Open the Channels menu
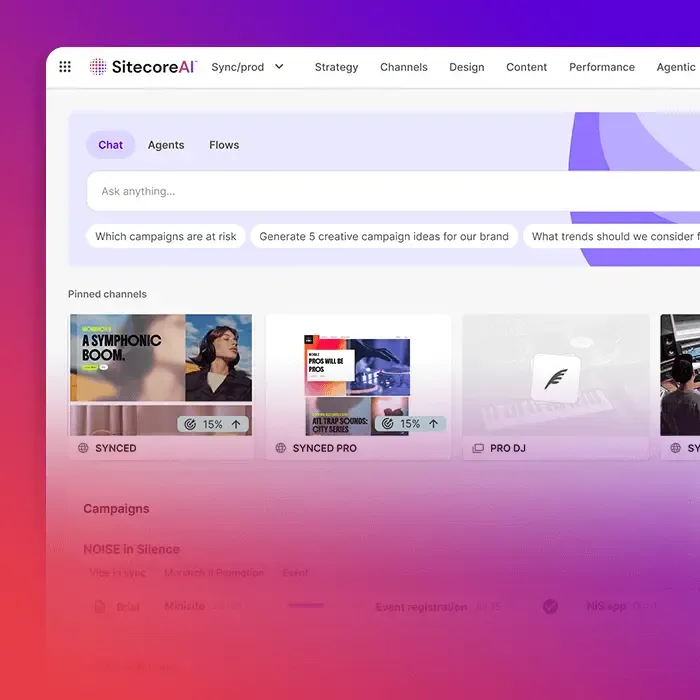 pos(404,67)
